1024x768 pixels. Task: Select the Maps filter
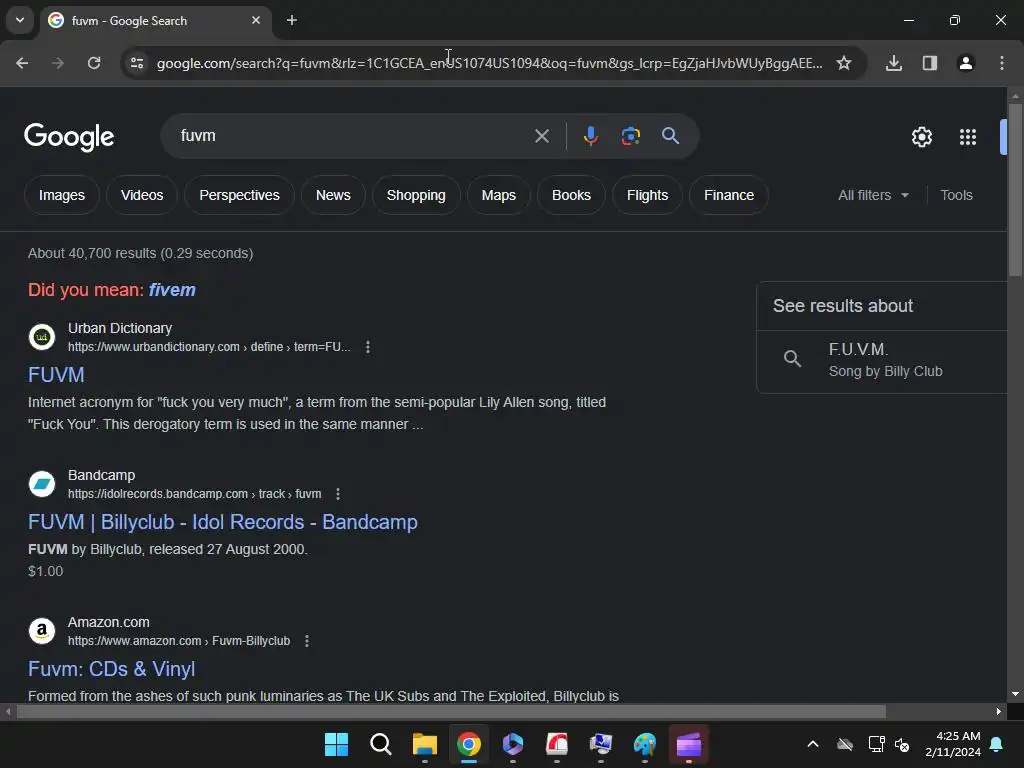click(x=499, y=195)
